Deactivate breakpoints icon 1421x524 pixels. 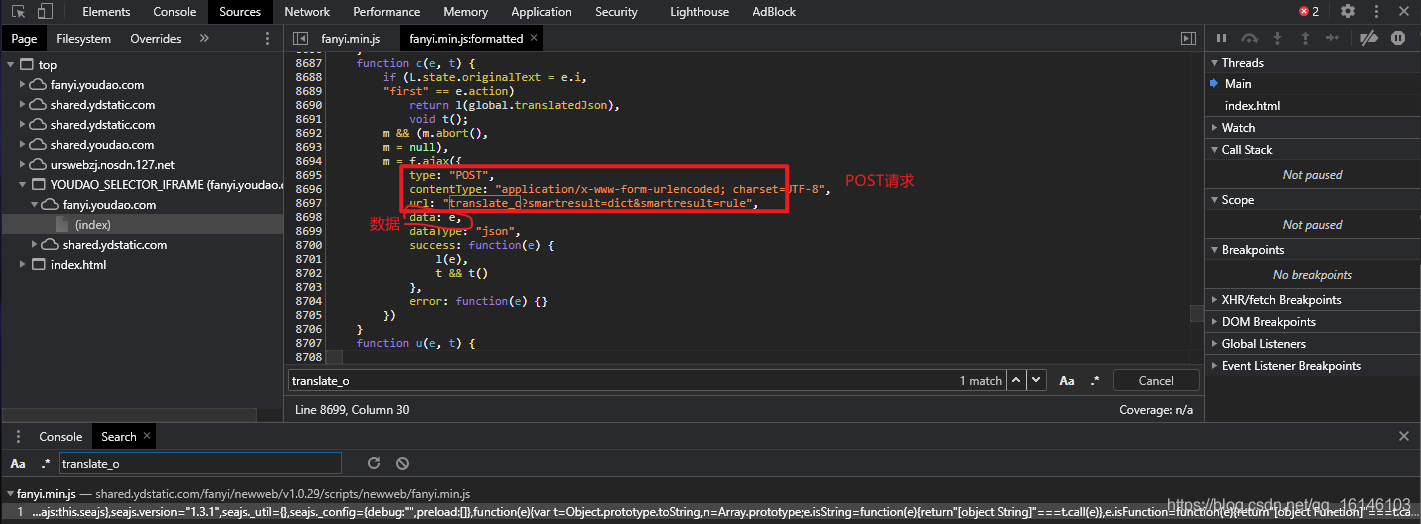(x=1369, y=38)
